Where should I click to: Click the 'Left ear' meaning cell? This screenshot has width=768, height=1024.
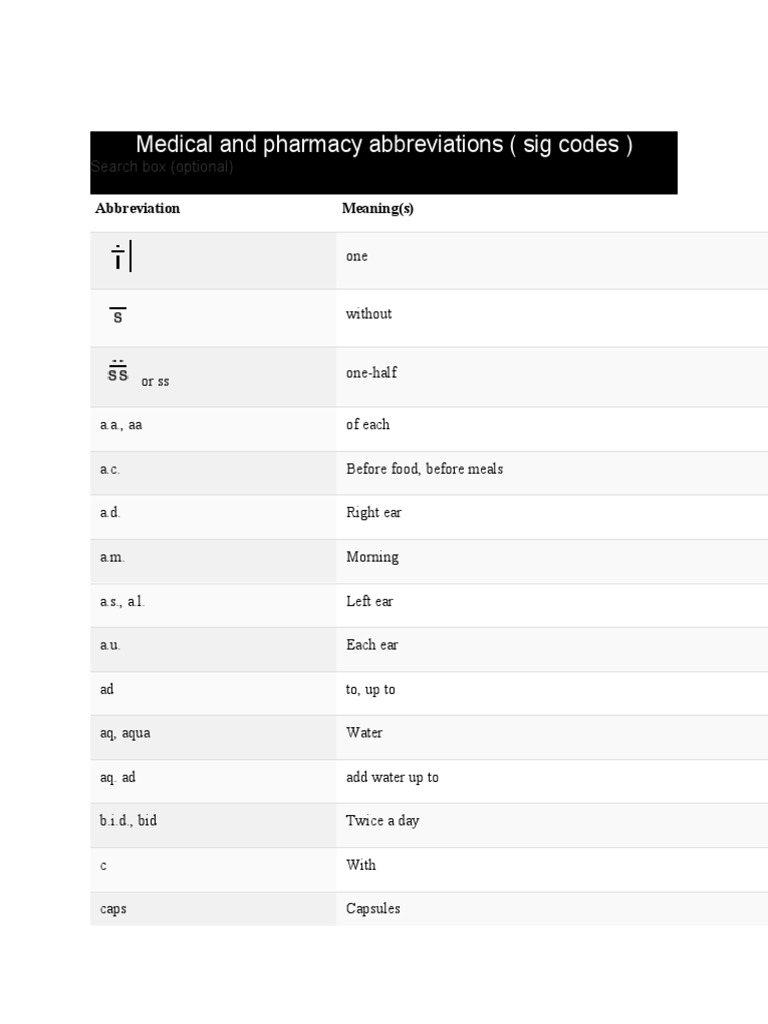point(369,601)
